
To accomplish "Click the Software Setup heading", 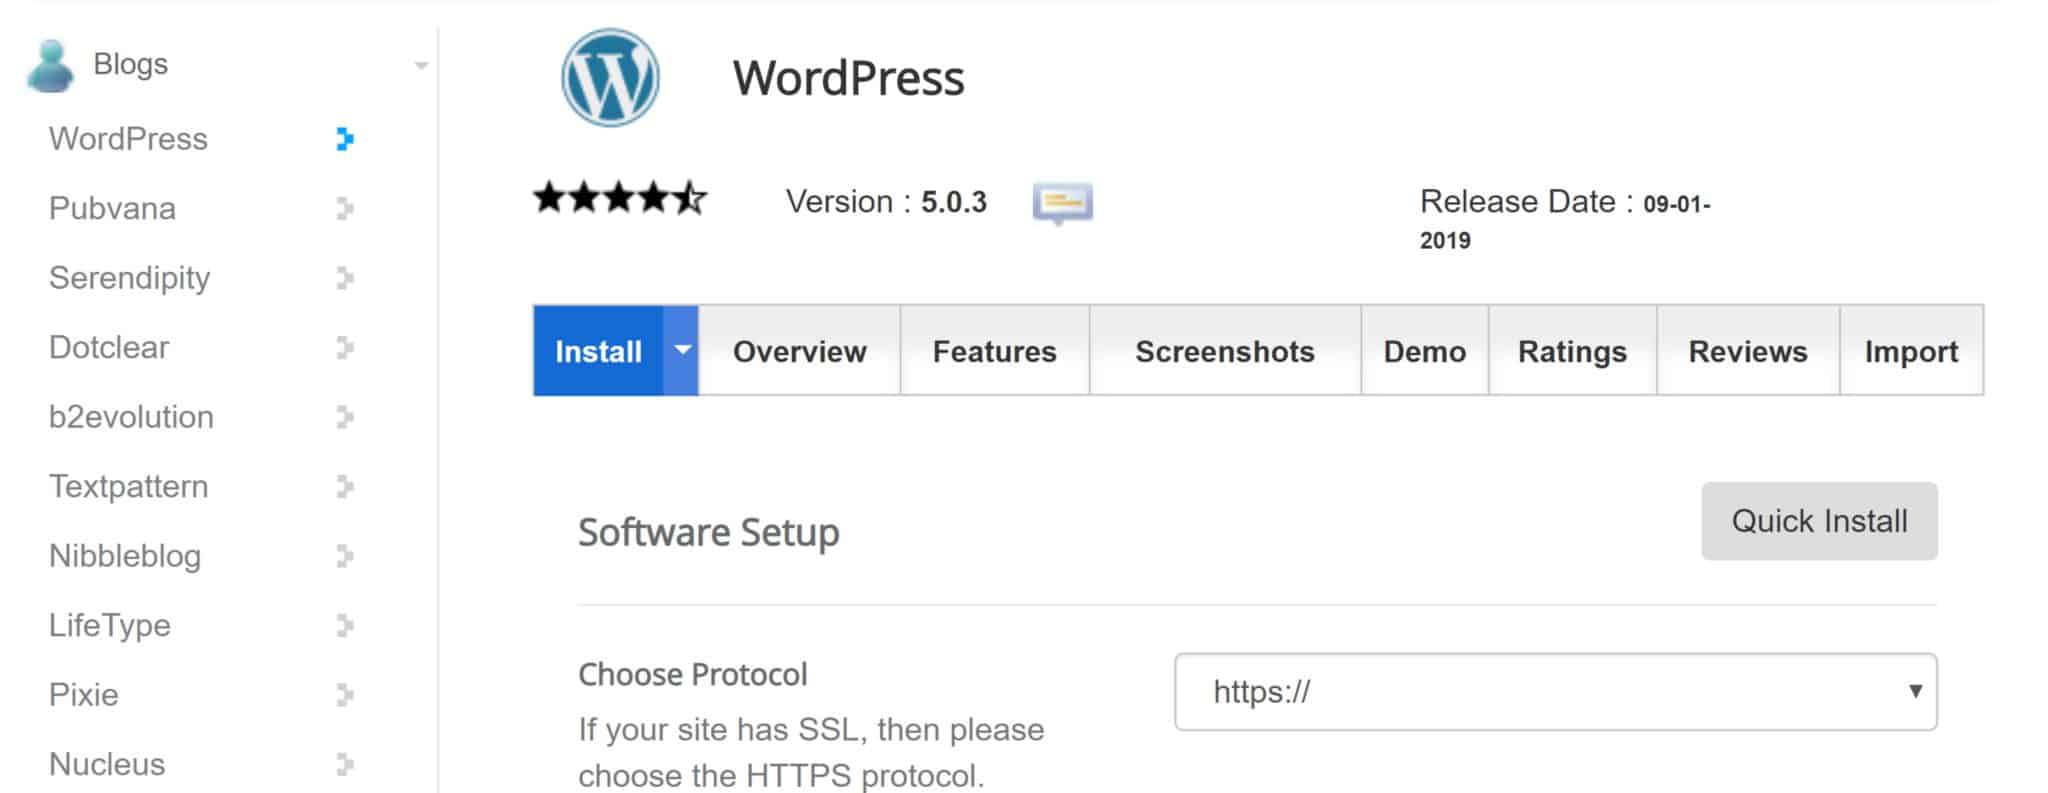I will (709, 533).
